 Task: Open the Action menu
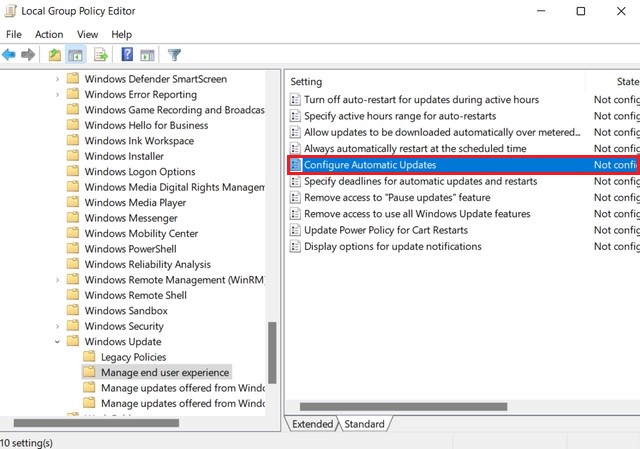[49, 35]
